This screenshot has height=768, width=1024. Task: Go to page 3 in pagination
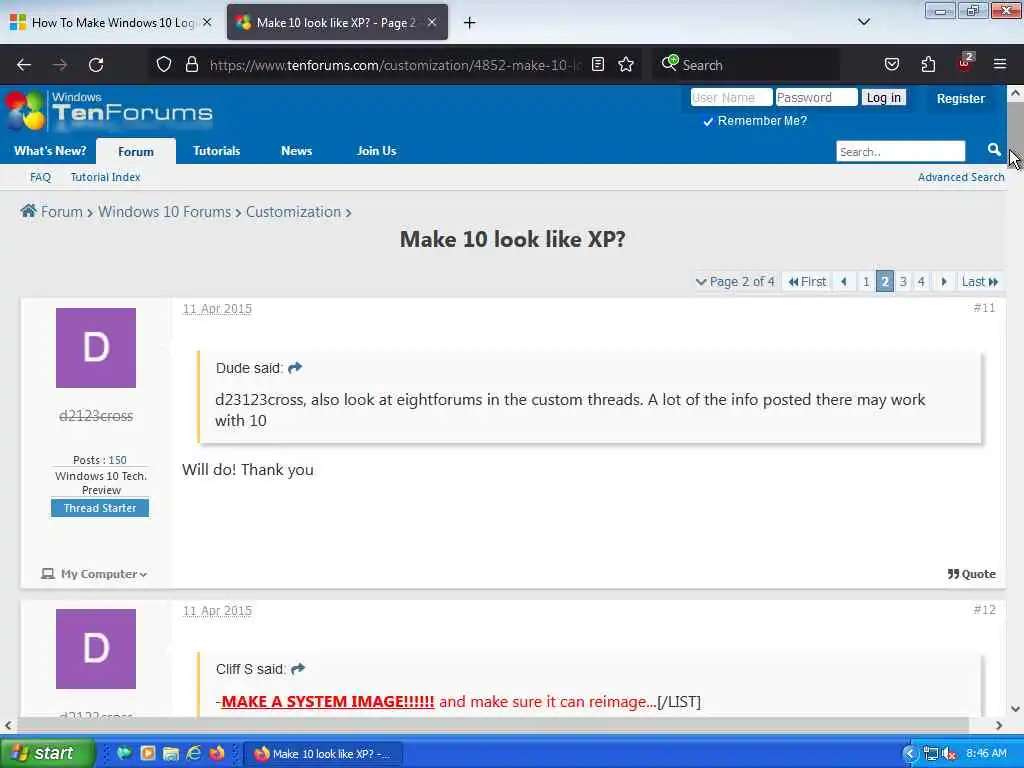[x=903, y=281]
